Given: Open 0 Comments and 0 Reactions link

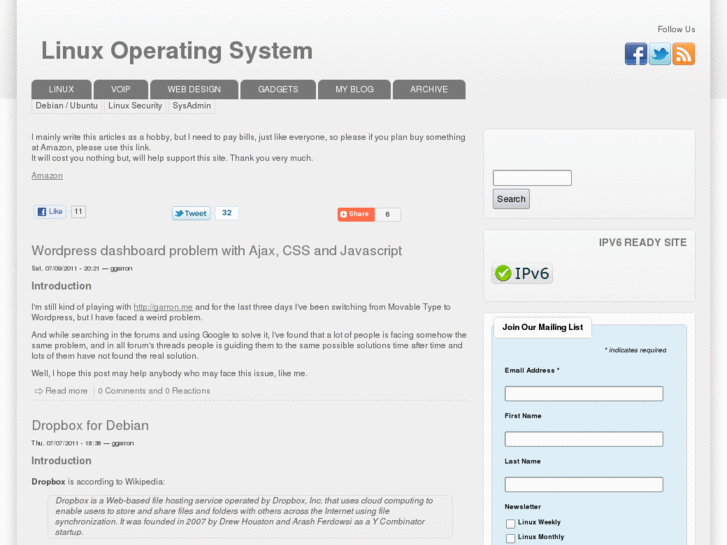Looking at the screenshot, I should (x=154, y=391).
